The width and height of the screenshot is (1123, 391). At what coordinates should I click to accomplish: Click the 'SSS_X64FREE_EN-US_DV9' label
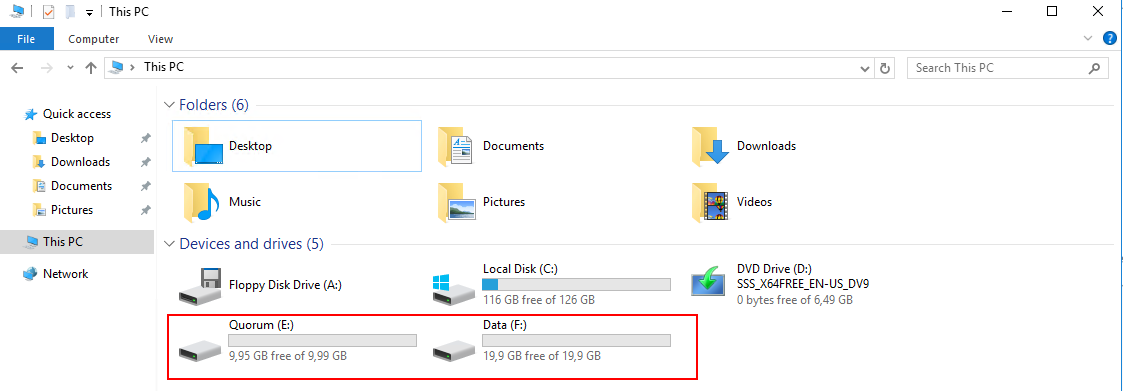click(803, 284)
